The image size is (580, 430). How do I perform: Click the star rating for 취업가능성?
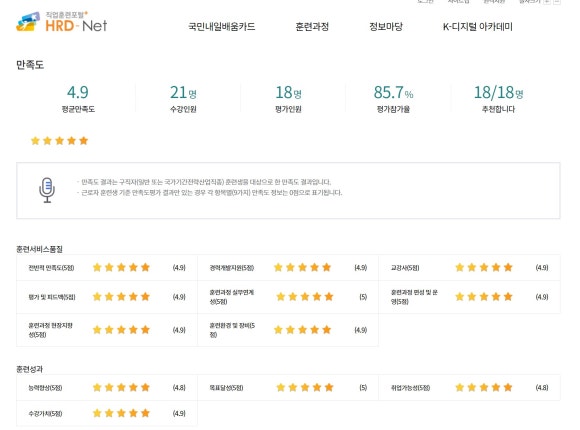(x=484, y=387)
